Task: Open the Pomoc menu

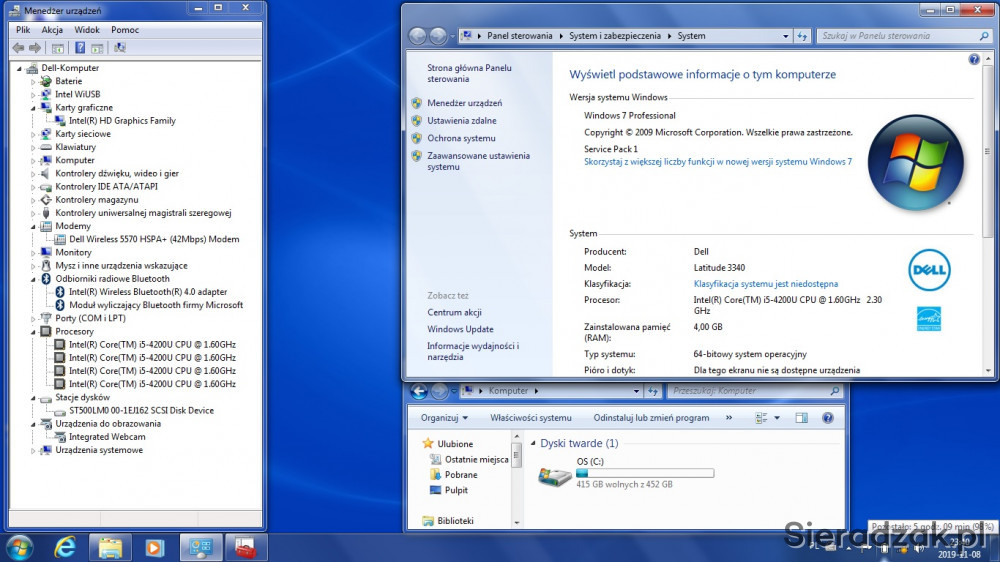Action: point(125,30)
